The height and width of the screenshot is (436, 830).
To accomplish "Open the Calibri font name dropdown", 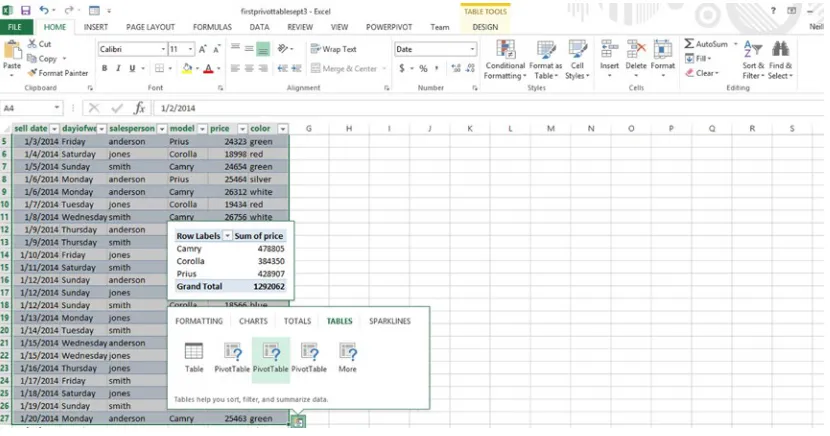I will click(x=163, y=49).
